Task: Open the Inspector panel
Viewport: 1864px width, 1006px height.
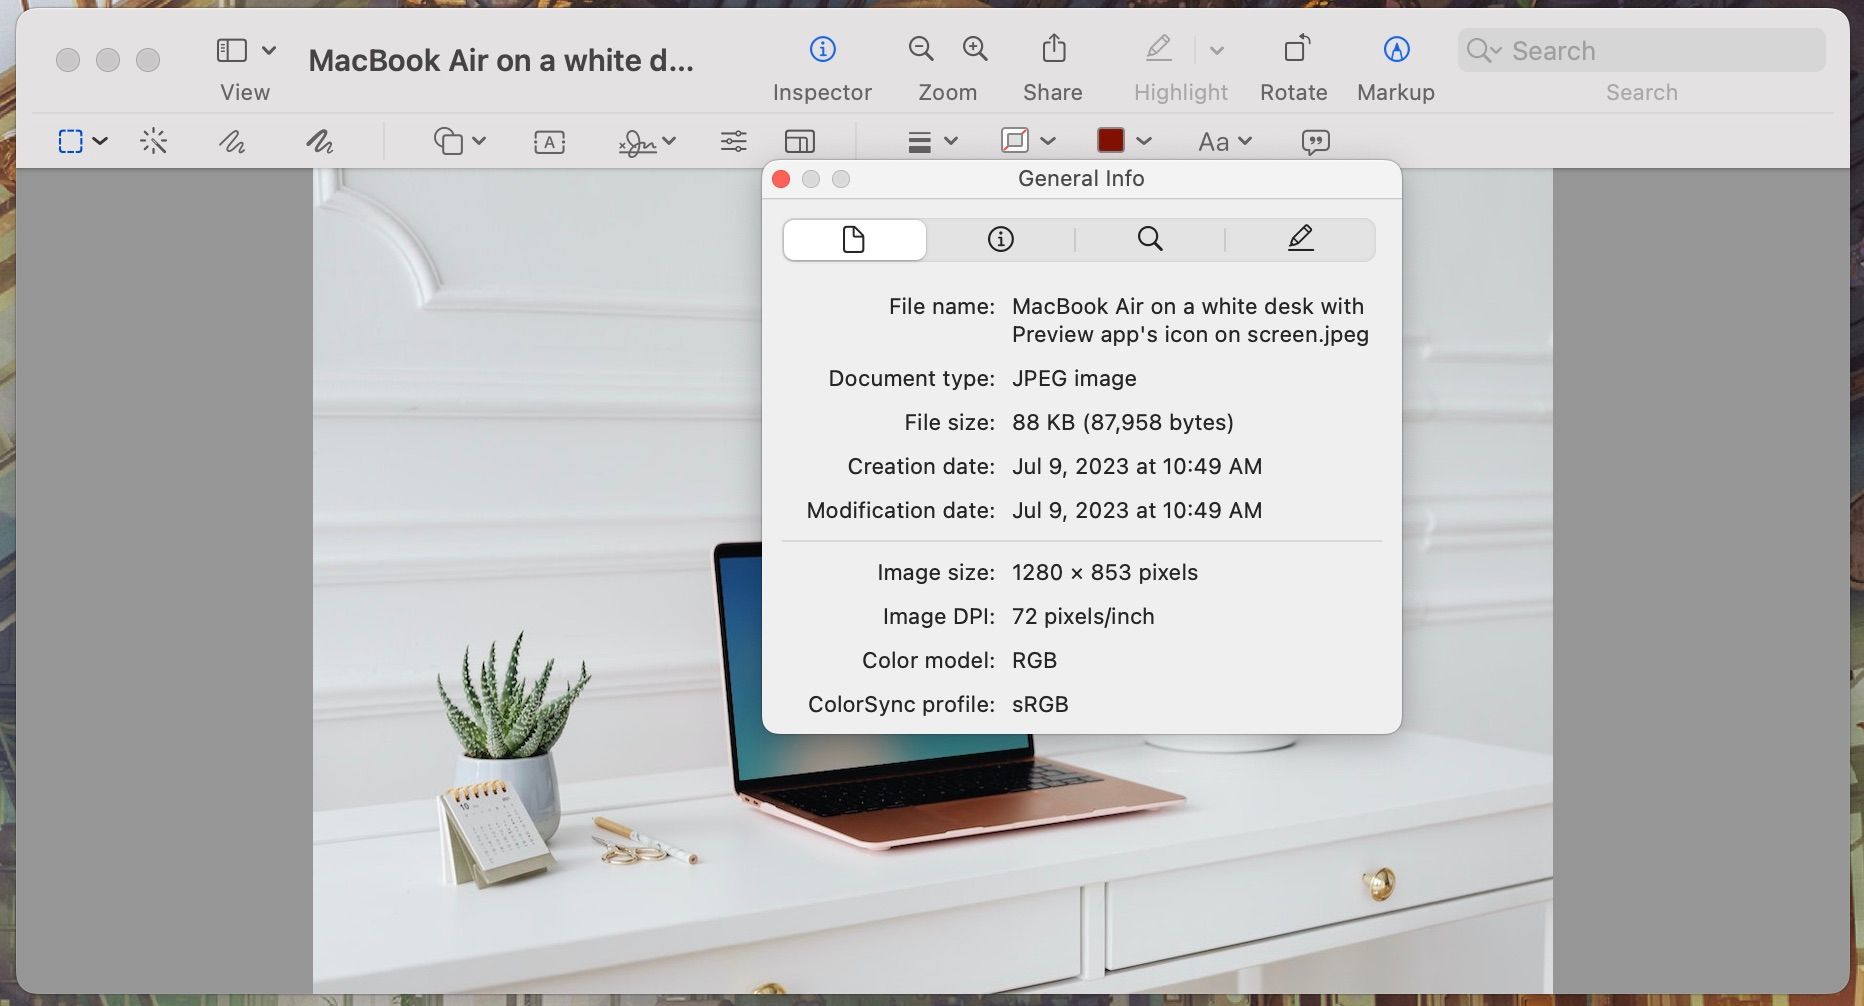Action: (822, 49)
